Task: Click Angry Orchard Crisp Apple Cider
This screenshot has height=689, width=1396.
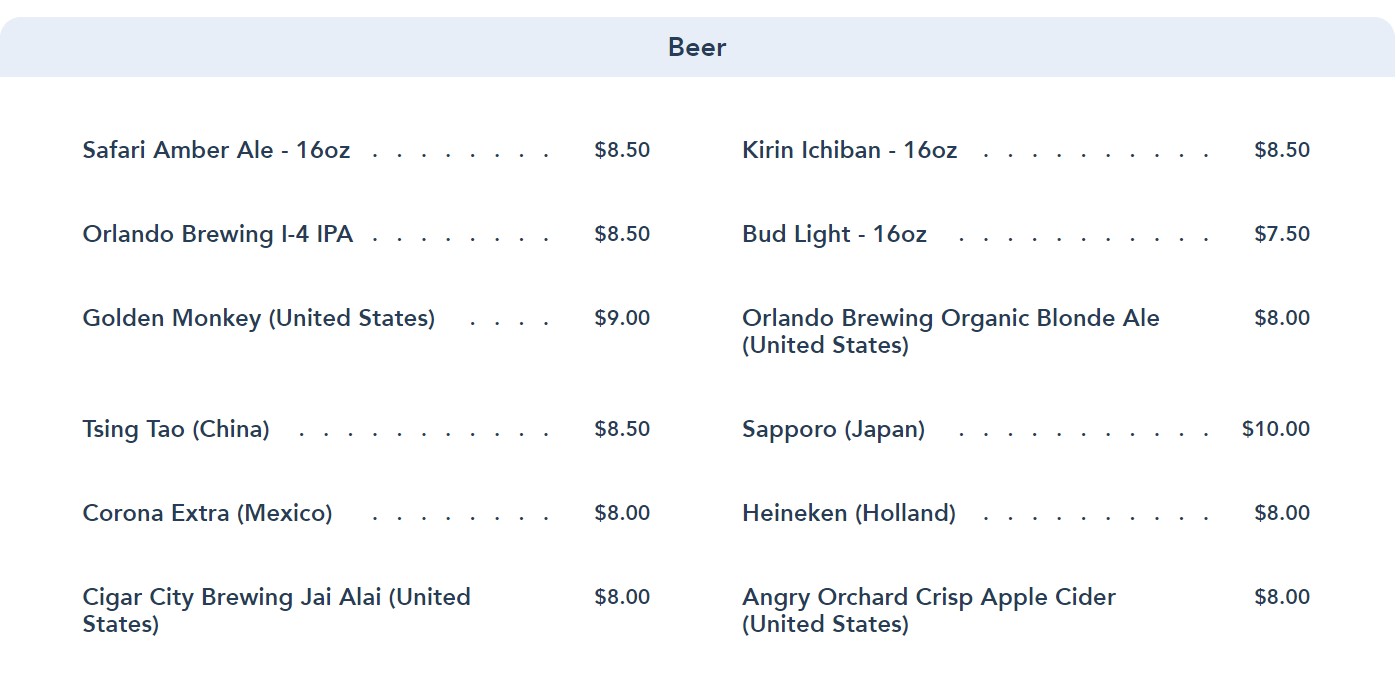Action: click(x=928, y=609)
